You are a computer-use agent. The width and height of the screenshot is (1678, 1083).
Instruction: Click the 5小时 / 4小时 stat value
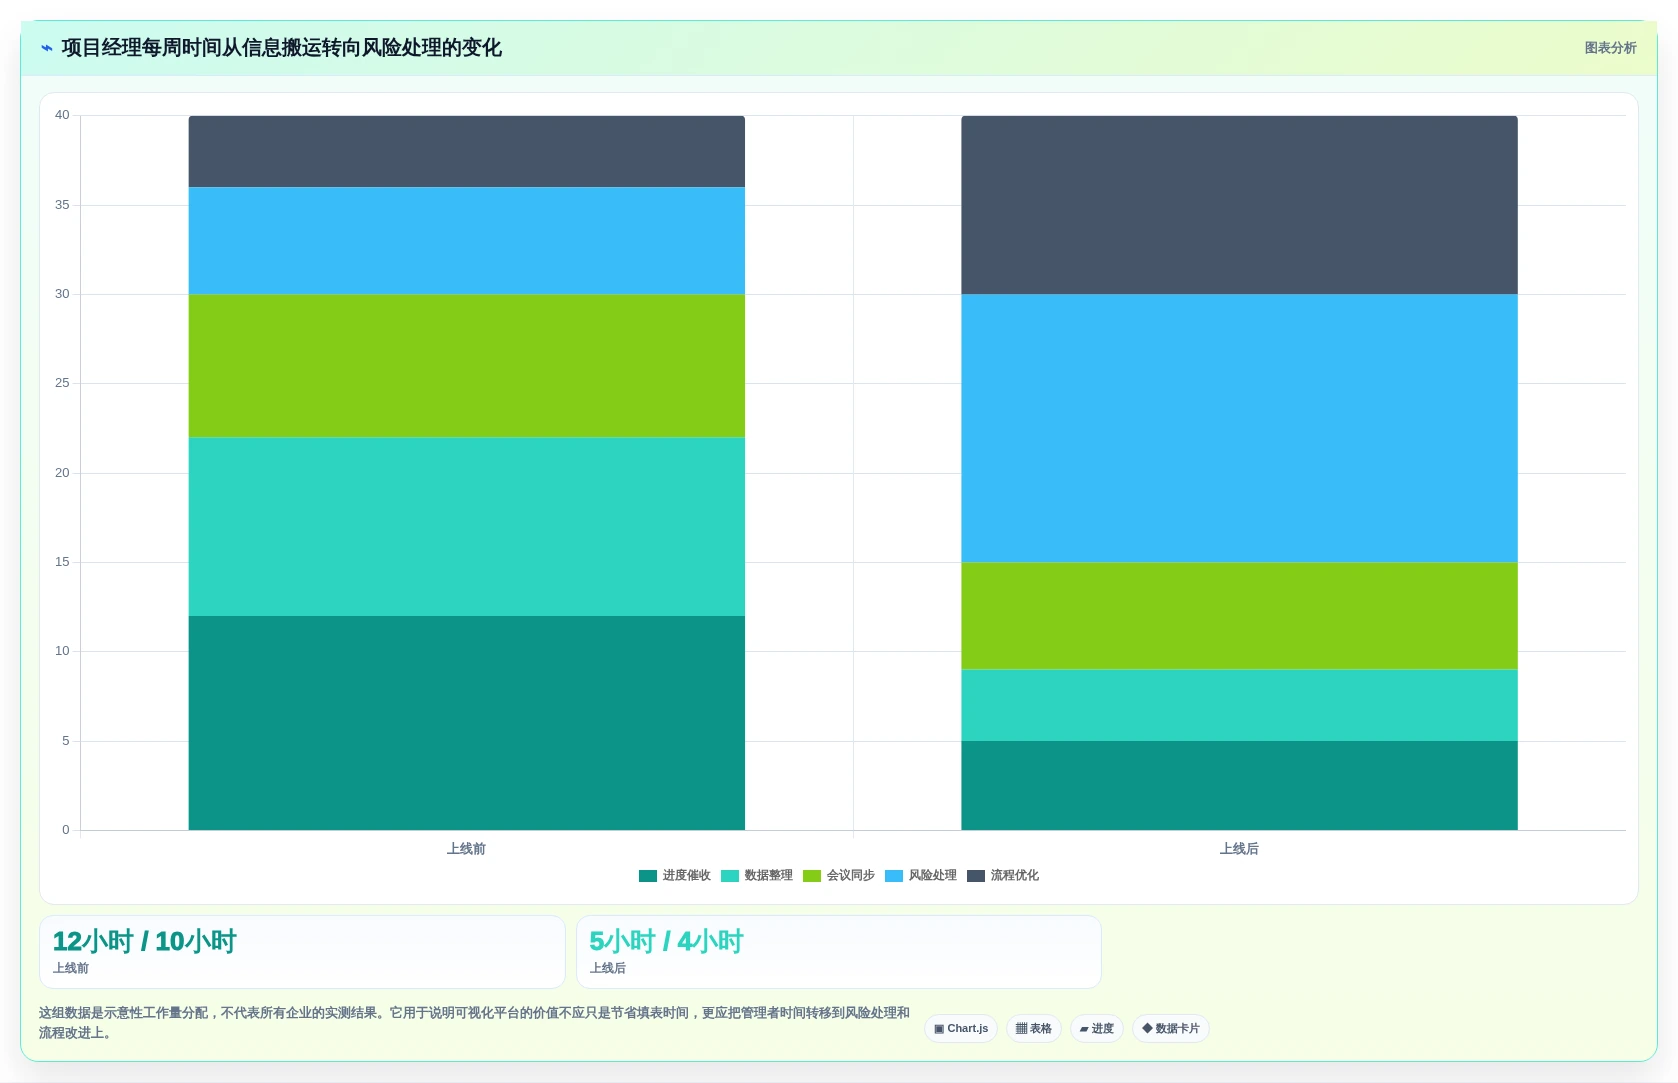click(666, 942)
